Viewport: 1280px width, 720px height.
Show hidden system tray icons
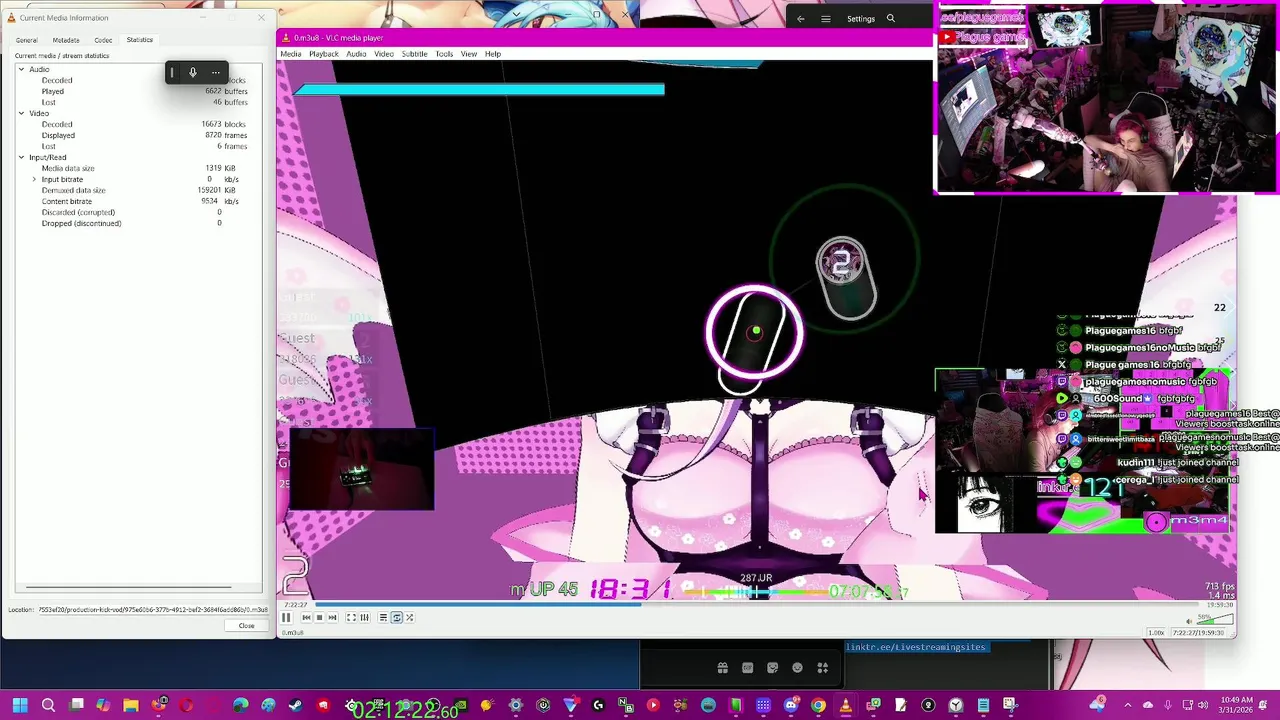pyautogui.click(x=1128, y=706)
